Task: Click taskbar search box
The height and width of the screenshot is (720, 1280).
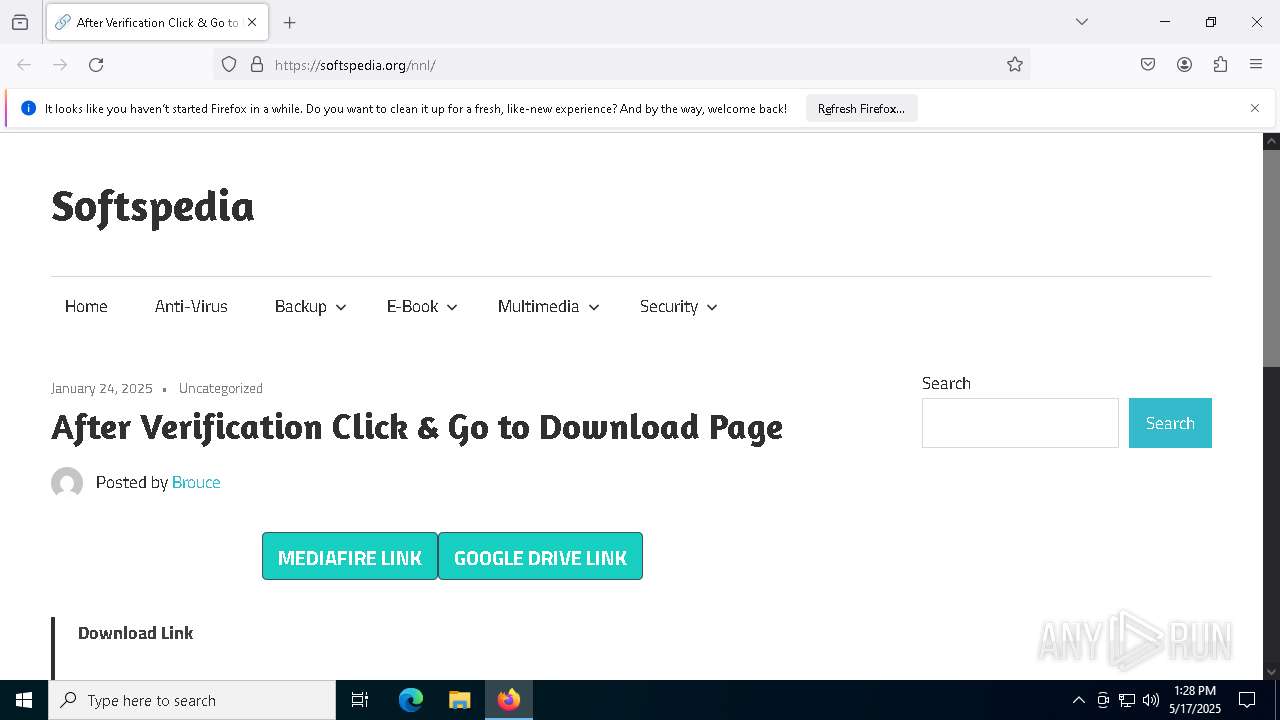Action: click(192, 700)
